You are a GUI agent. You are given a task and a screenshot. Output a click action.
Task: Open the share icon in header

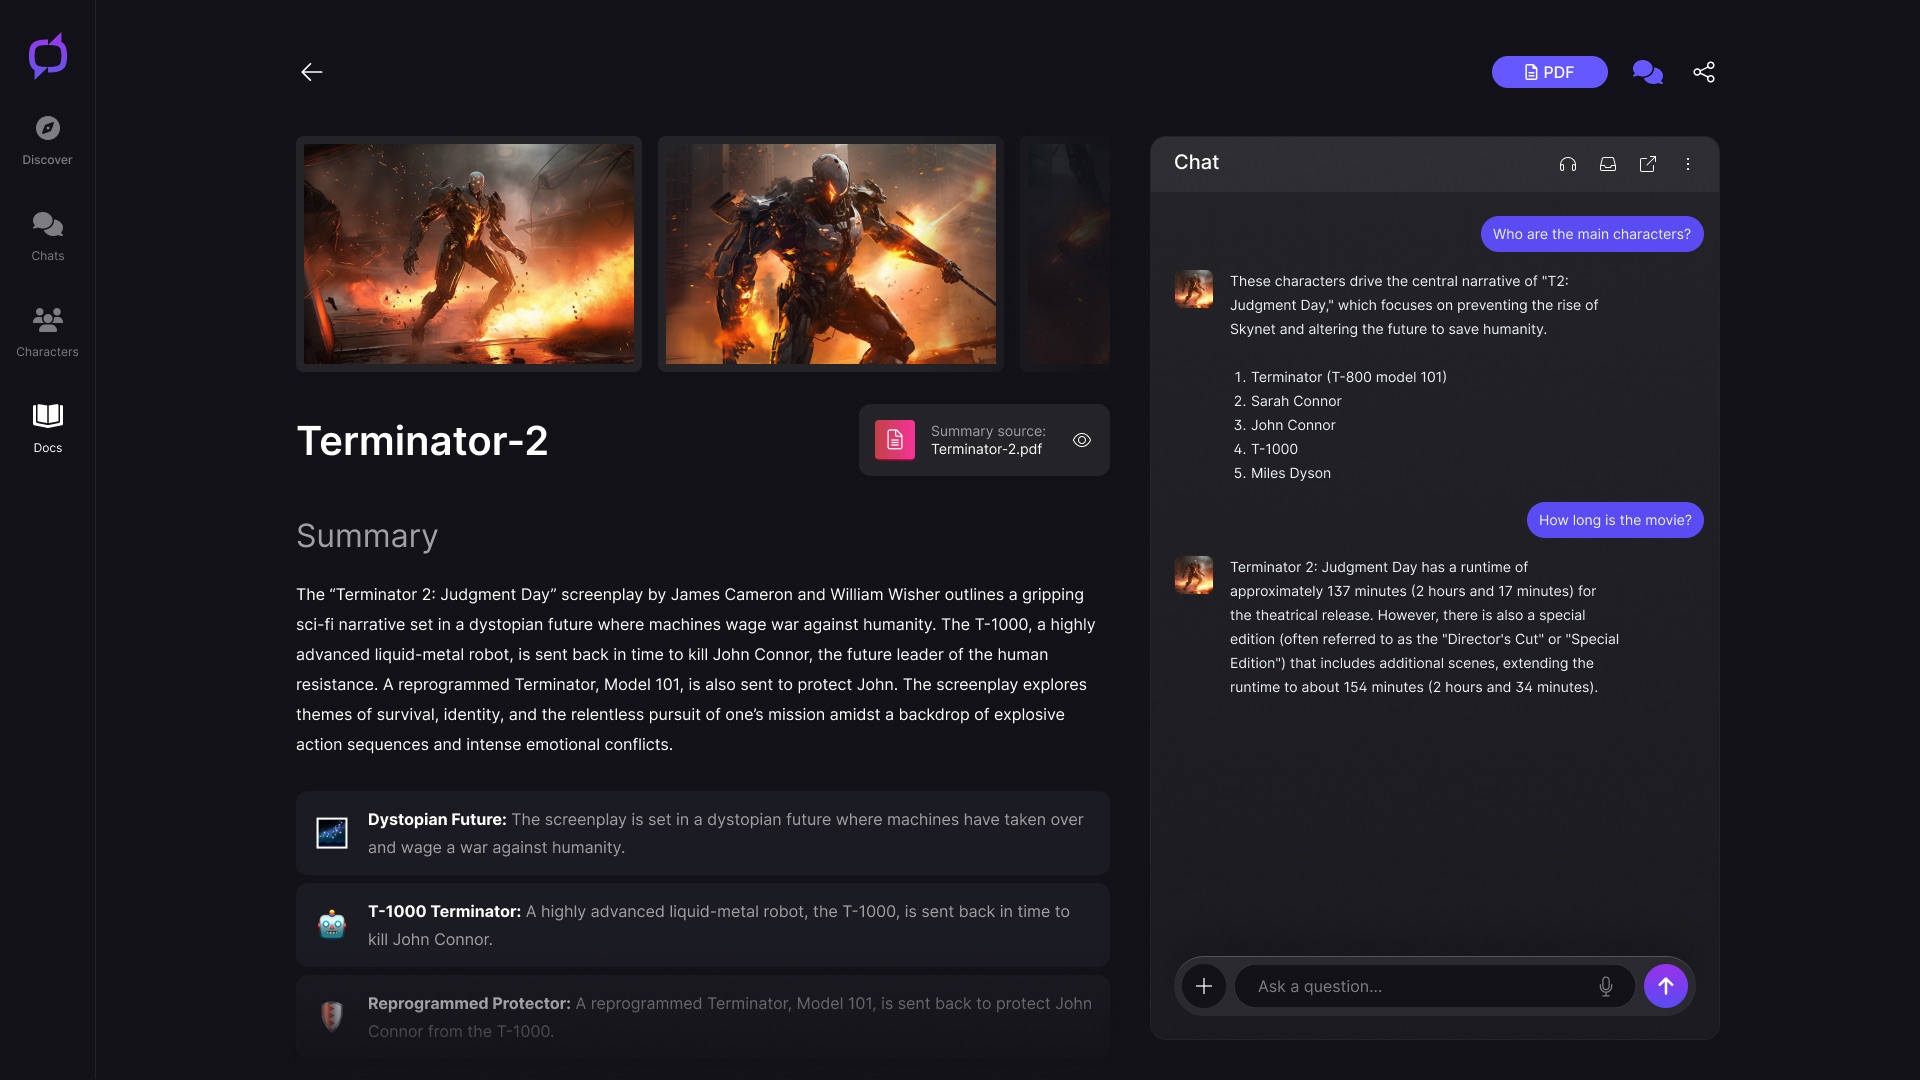click(x=1703, y=72)
